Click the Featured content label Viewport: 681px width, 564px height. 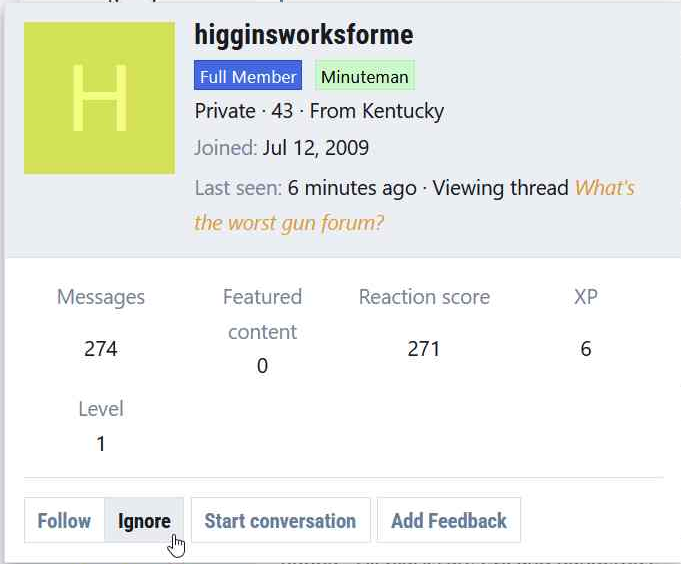[x=262, y=314]
